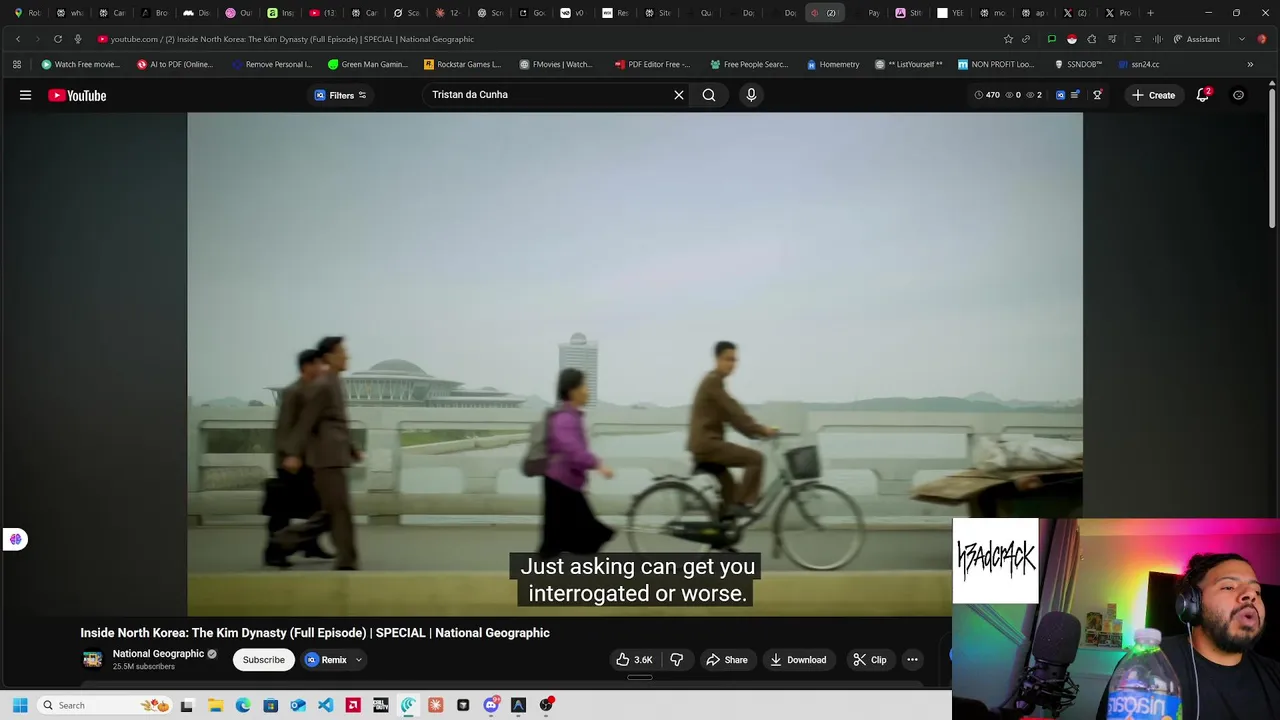Open Visual Studio Code from the taskbar
Image resolution: width=1280 pixels, height=720 pixels.
[x=325, y=705]
